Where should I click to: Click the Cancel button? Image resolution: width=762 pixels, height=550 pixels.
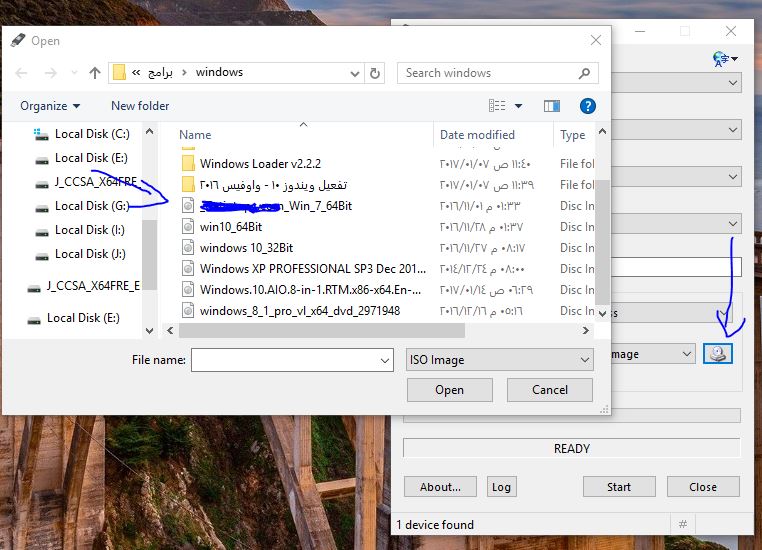click(x=550, y=390)
